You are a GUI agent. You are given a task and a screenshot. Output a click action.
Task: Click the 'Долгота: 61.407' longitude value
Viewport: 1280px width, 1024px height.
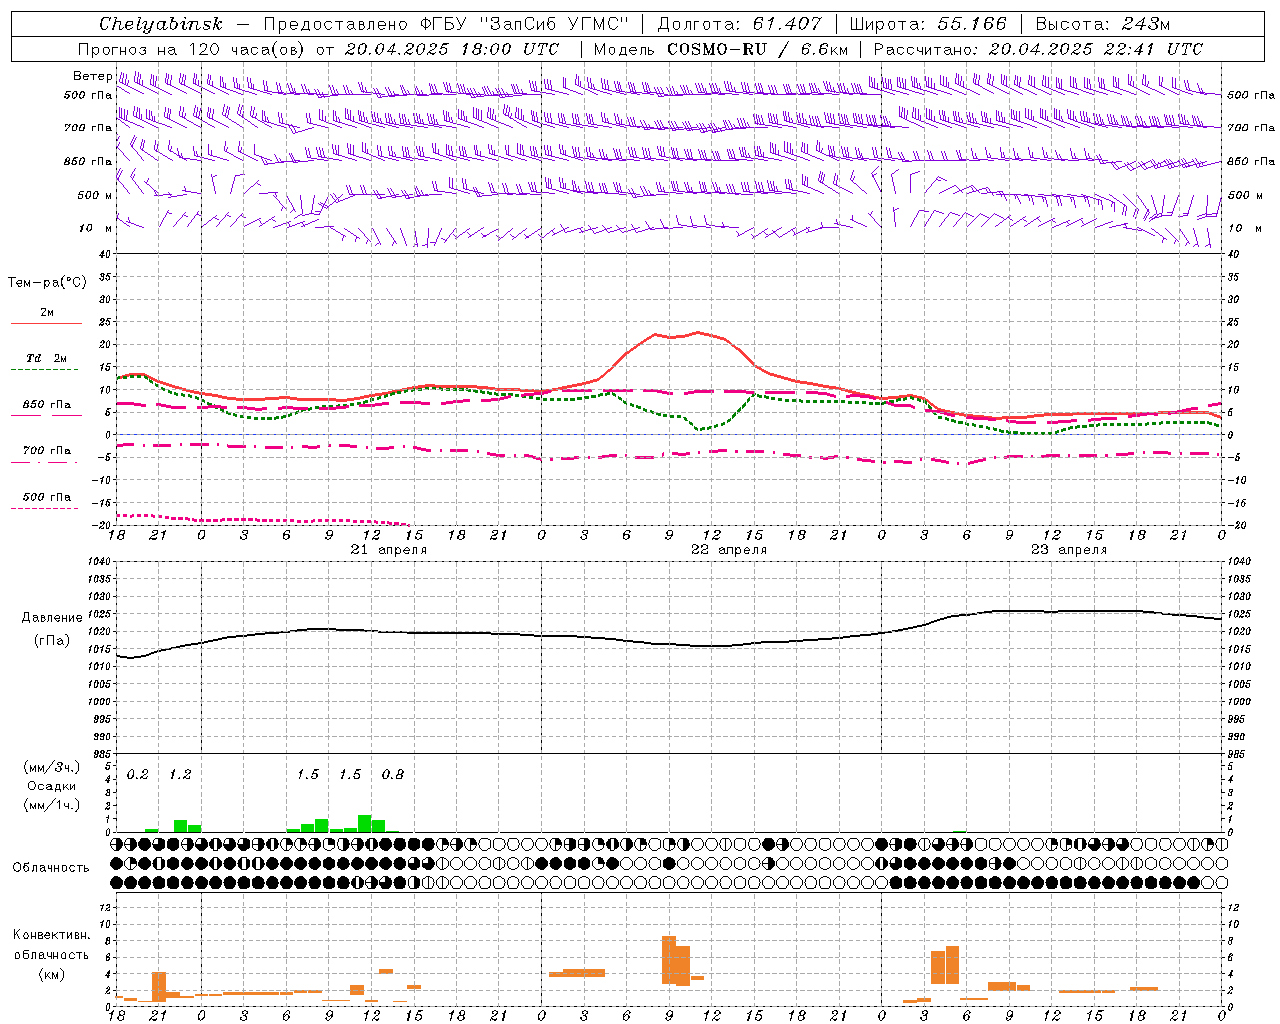point(740,24)
